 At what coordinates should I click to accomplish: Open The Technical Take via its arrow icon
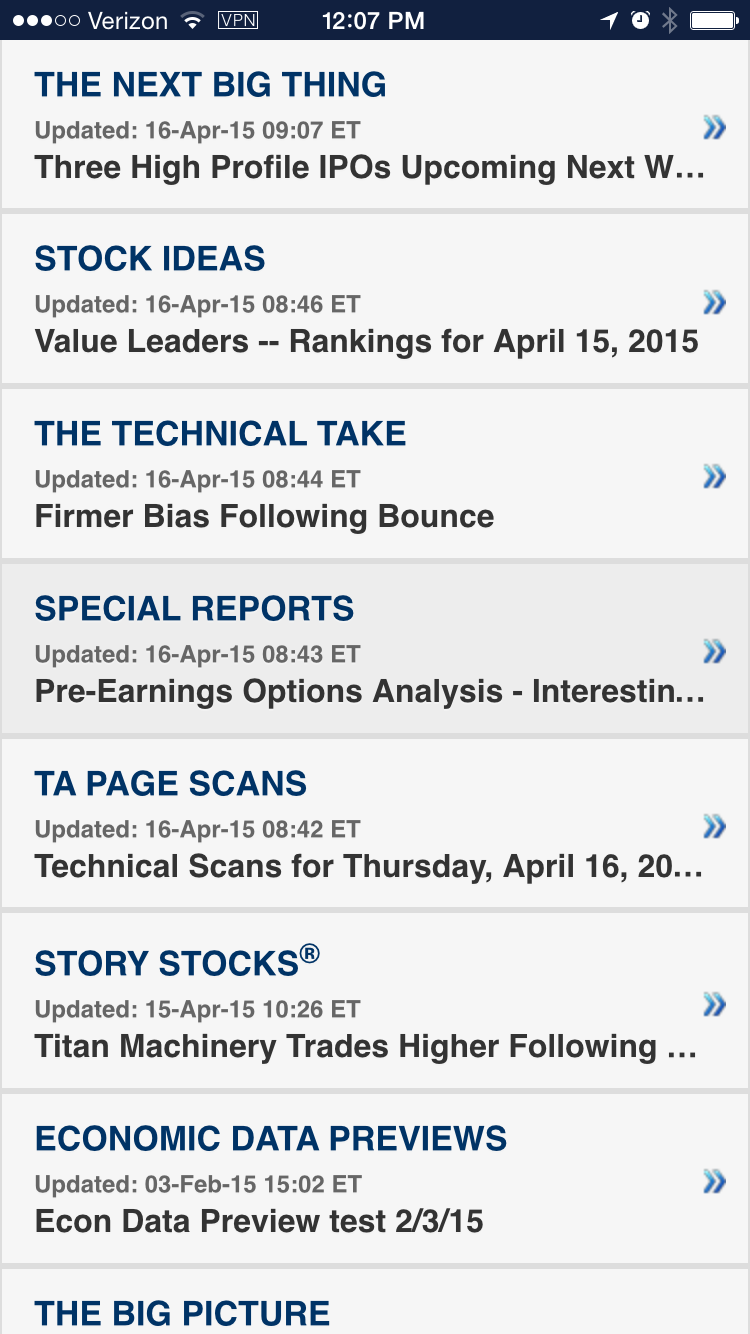pyautogui.click(x=714, y=477)
